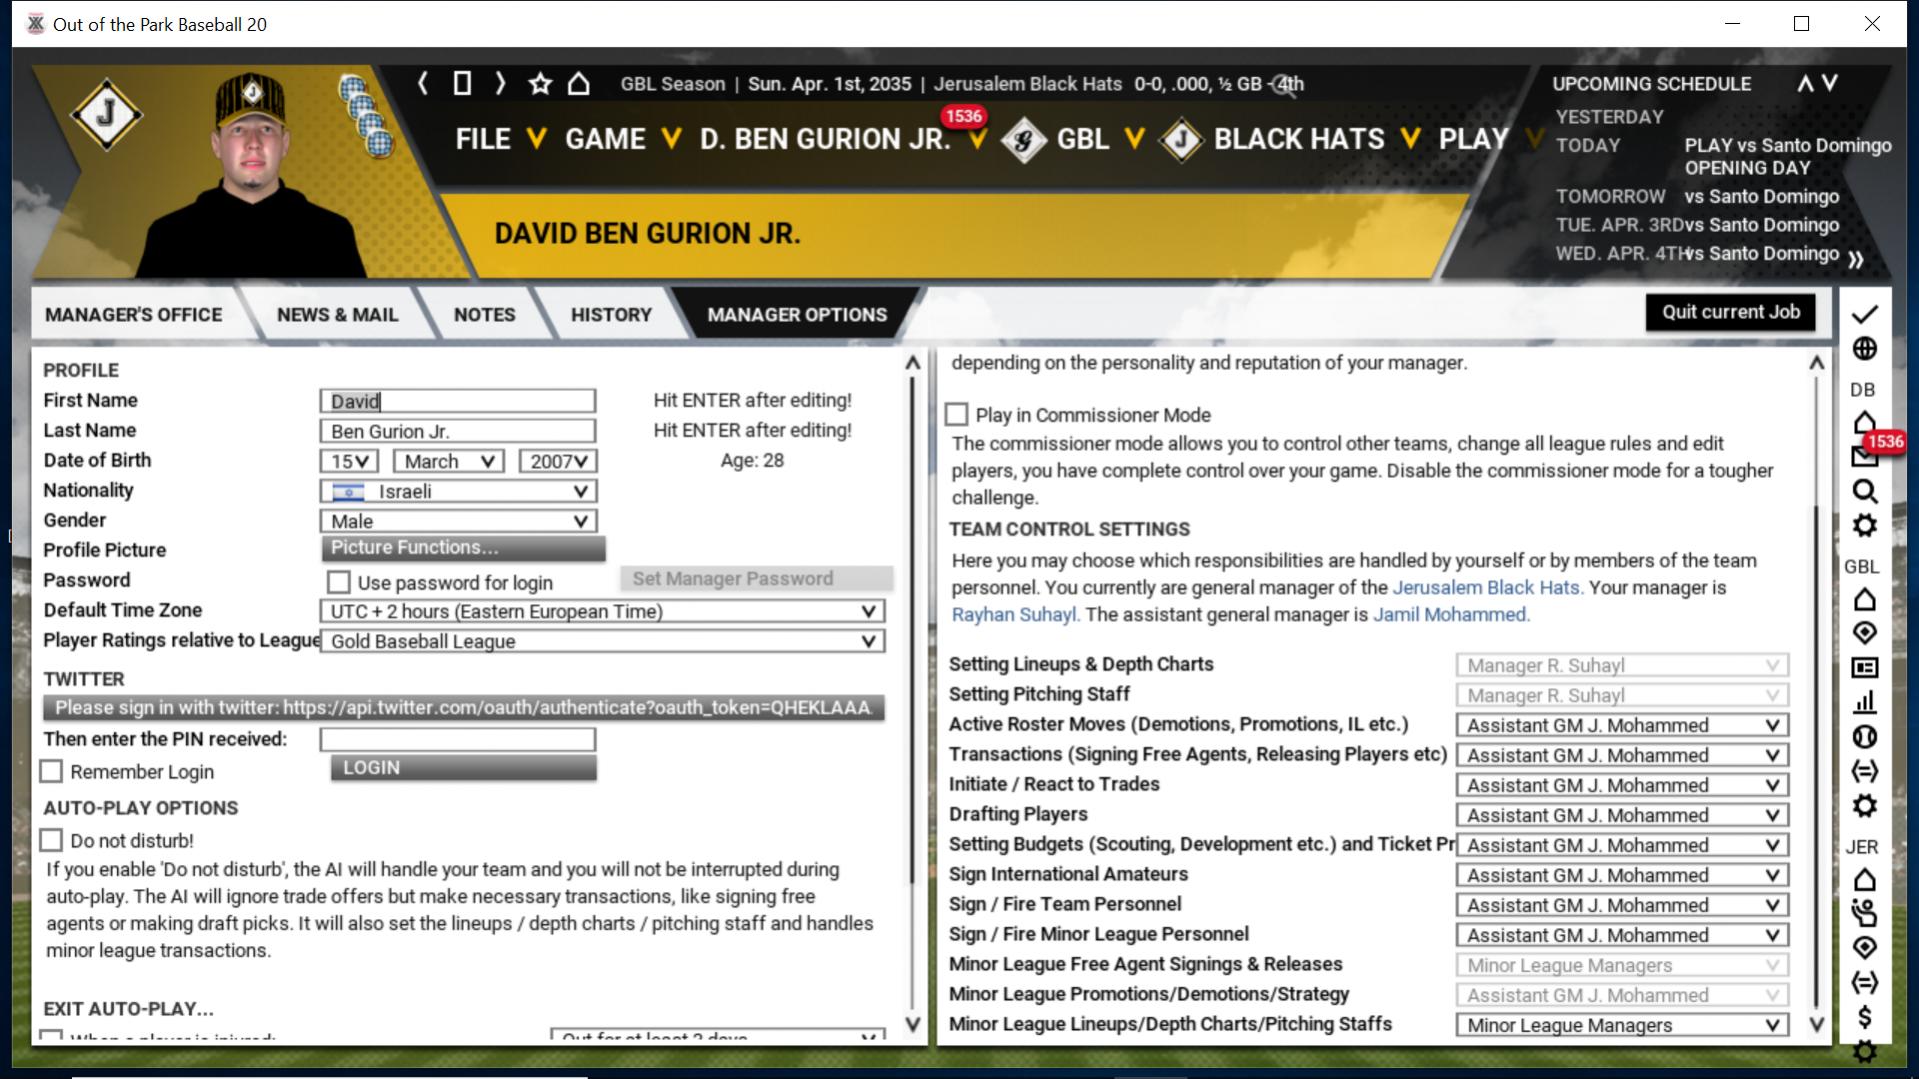Click the Picture Functions... button
Image resolution: width=1919 pixels, height=1079 pixels.
coord(463,548)
